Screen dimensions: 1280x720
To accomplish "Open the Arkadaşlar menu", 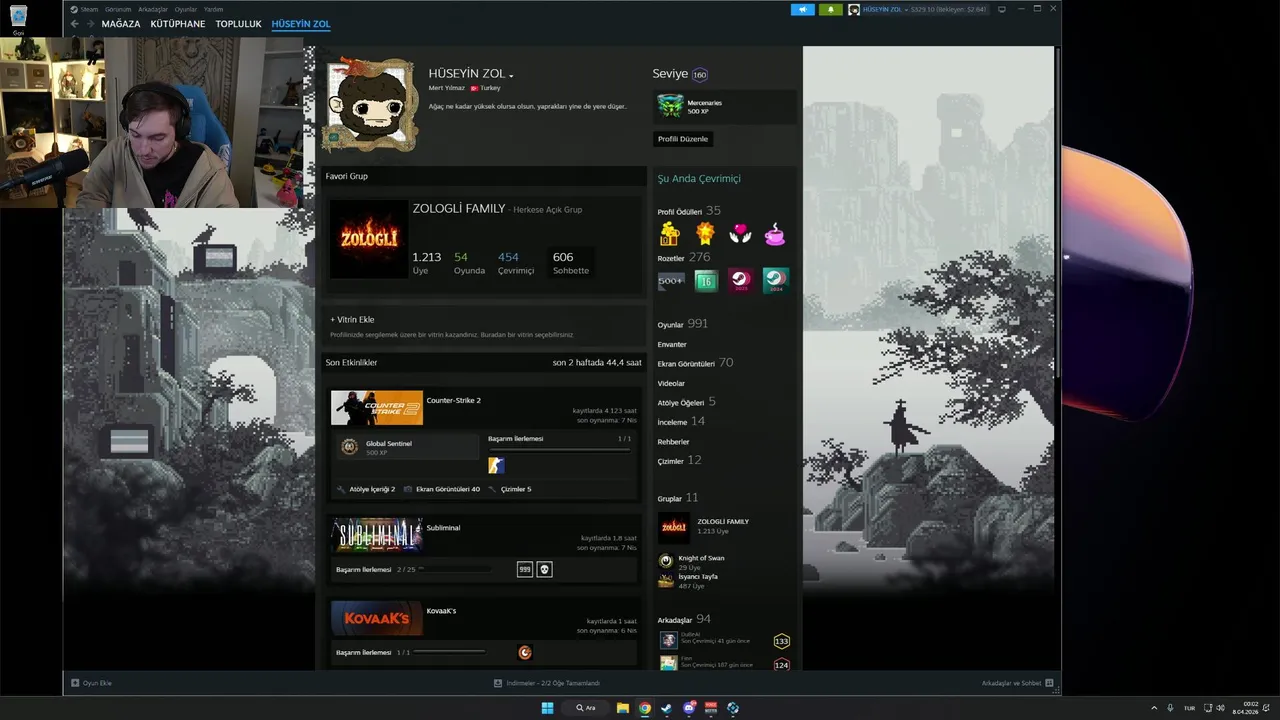I will click(x=153, y=9).
